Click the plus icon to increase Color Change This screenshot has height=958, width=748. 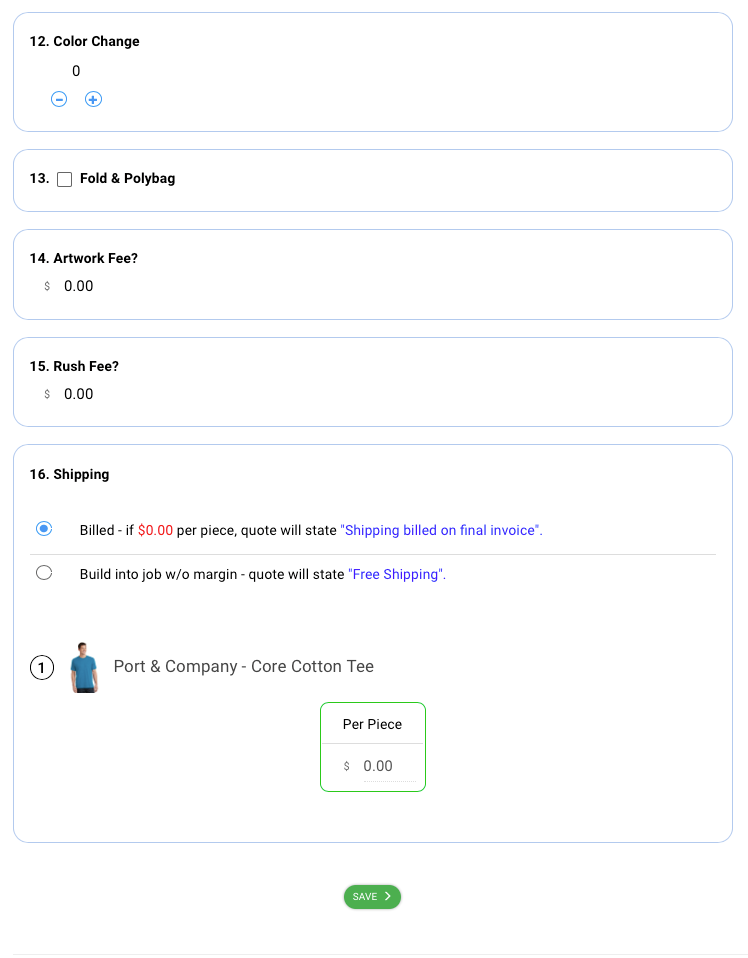[x=93, y=99]
